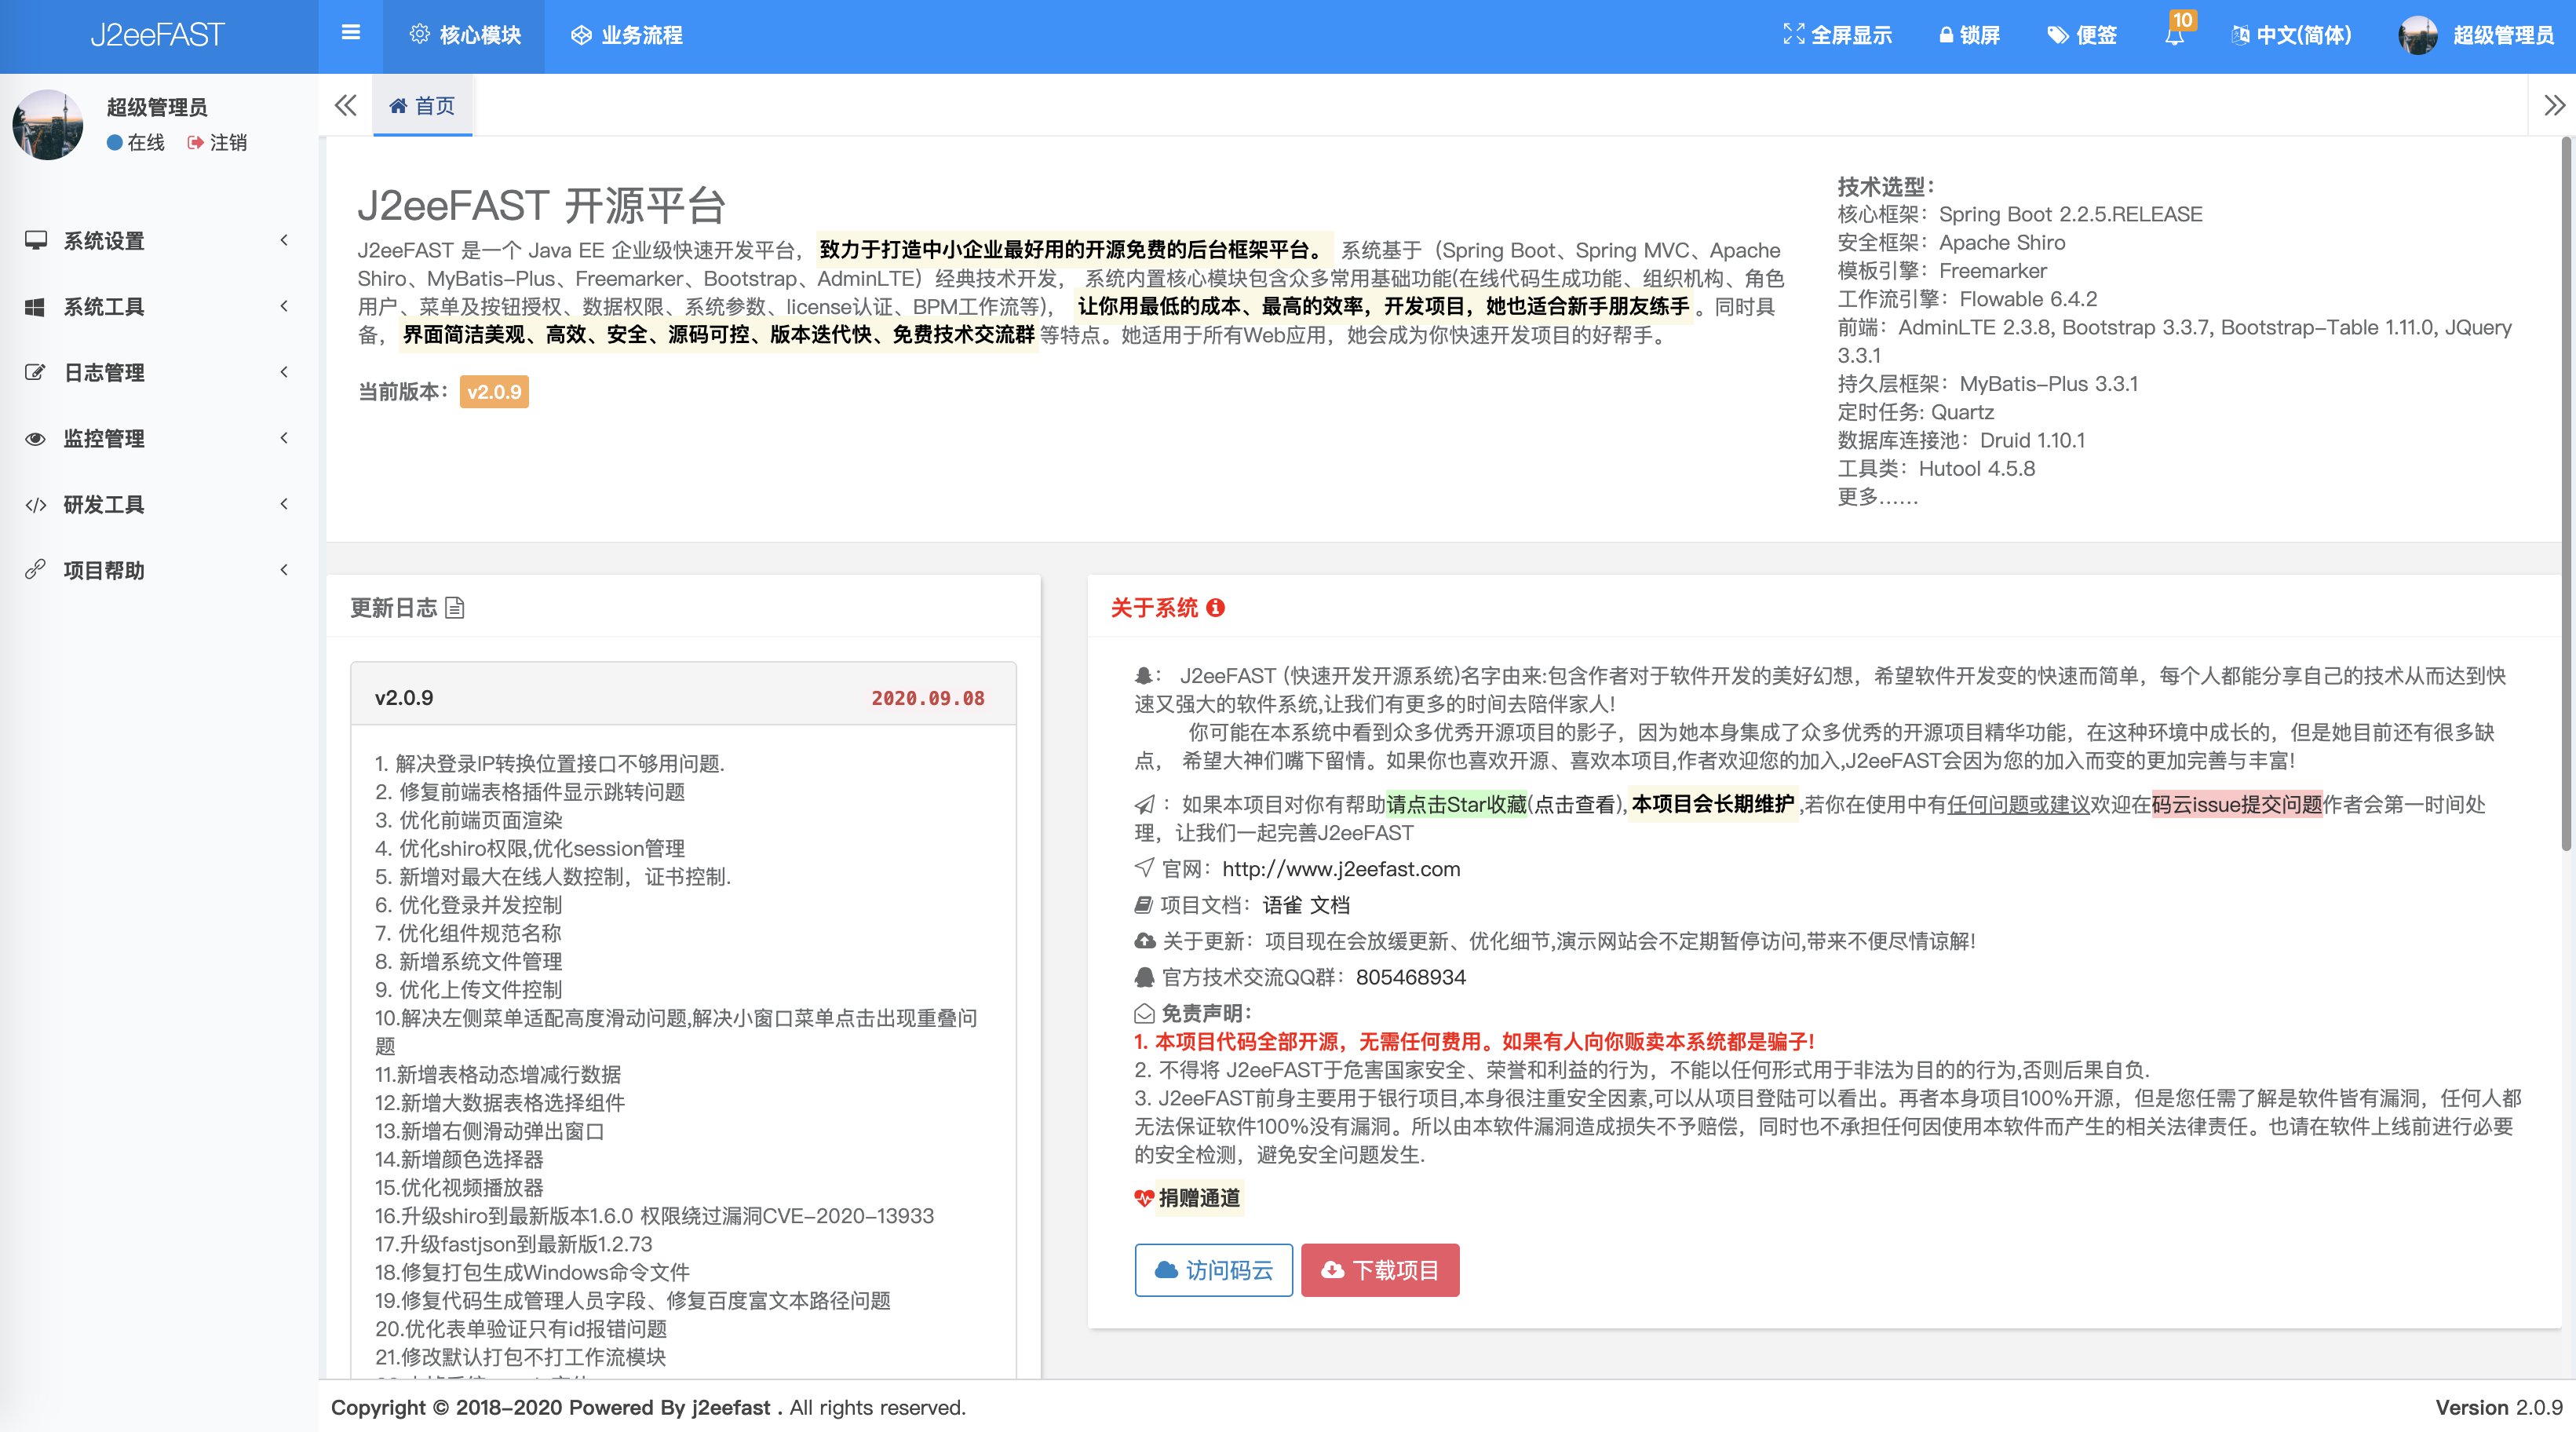Open the http://www.j2eefast.com website link
This screenshot has width=2576, height=1432.
1340,869
